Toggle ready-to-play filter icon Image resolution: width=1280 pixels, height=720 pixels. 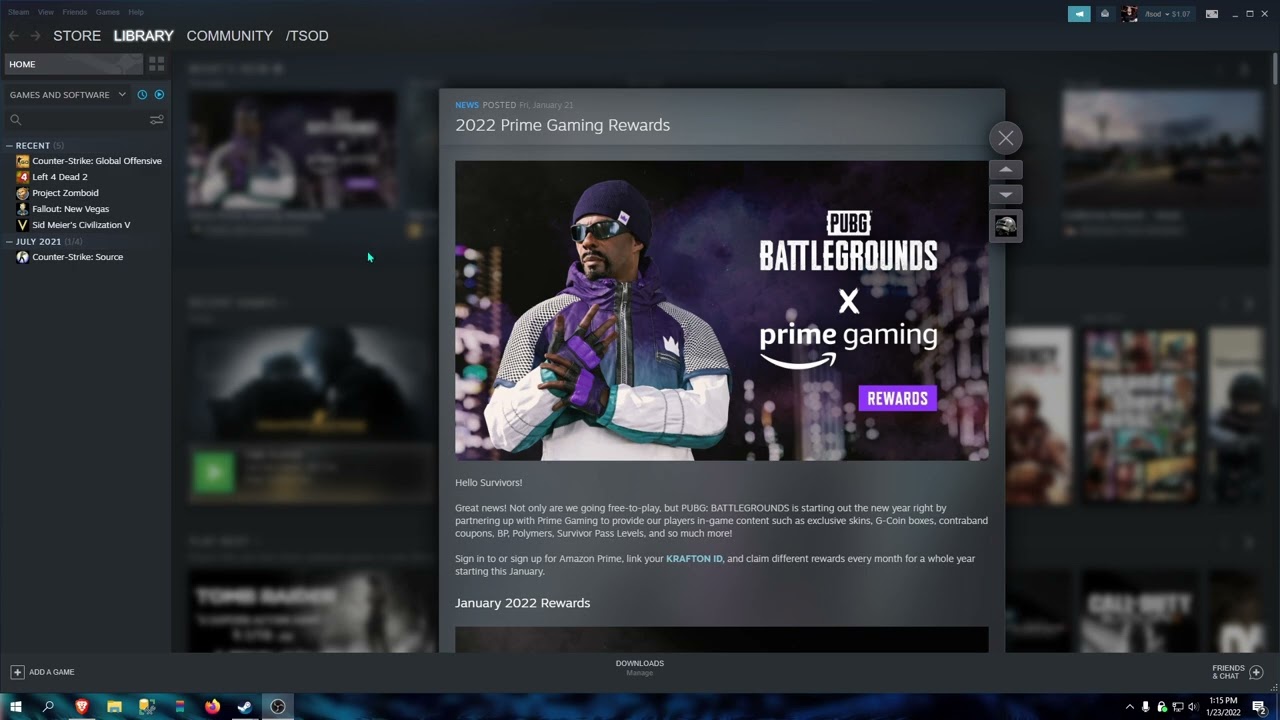pyautogui.click(x=159, y=95)
